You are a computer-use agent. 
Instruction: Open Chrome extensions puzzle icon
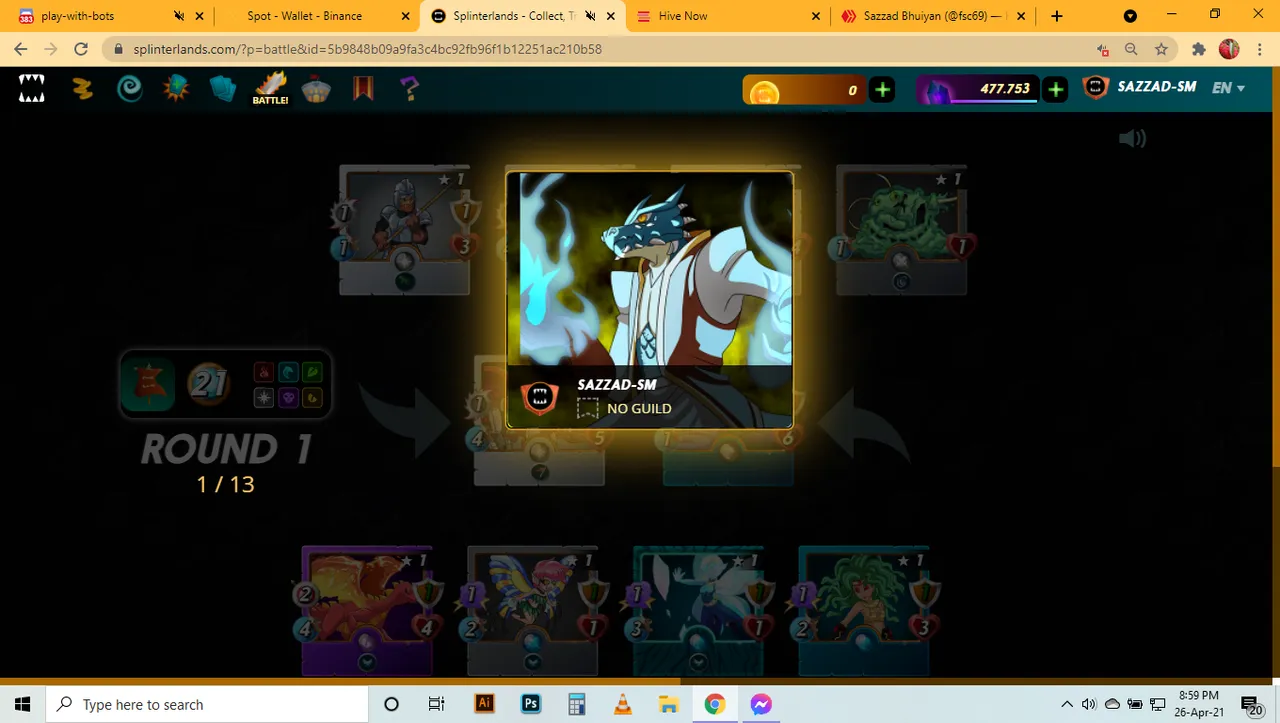1199,49
